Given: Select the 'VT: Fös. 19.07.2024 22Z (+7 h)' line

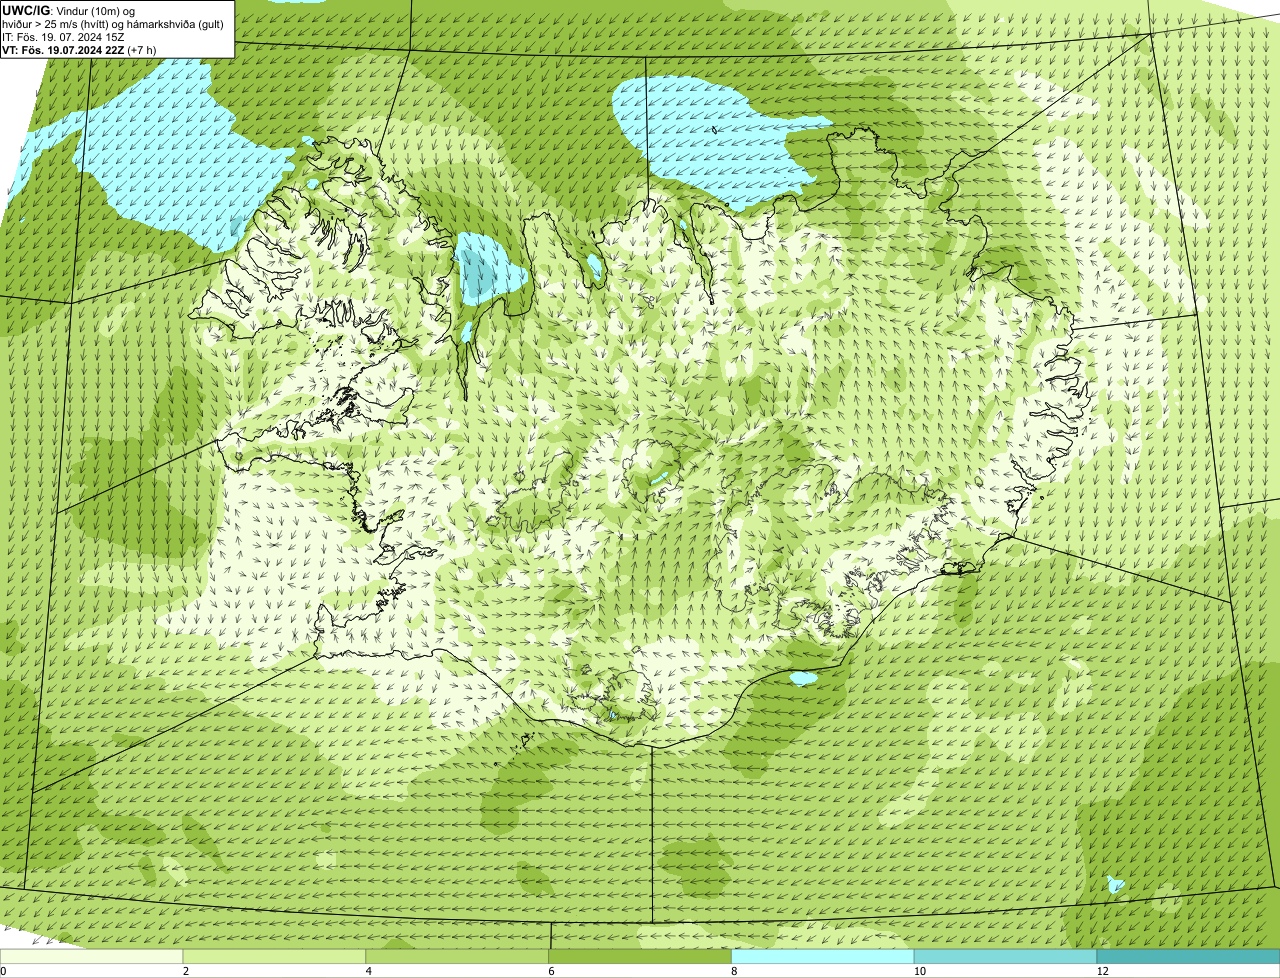Looking at the screenshot, I should click(x=79, y=49).
